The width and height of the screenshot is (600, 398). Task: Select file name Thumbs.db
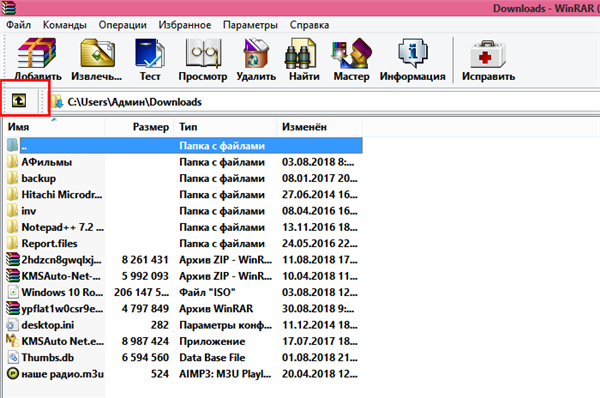pyautogui.click(x=48, y=357)
